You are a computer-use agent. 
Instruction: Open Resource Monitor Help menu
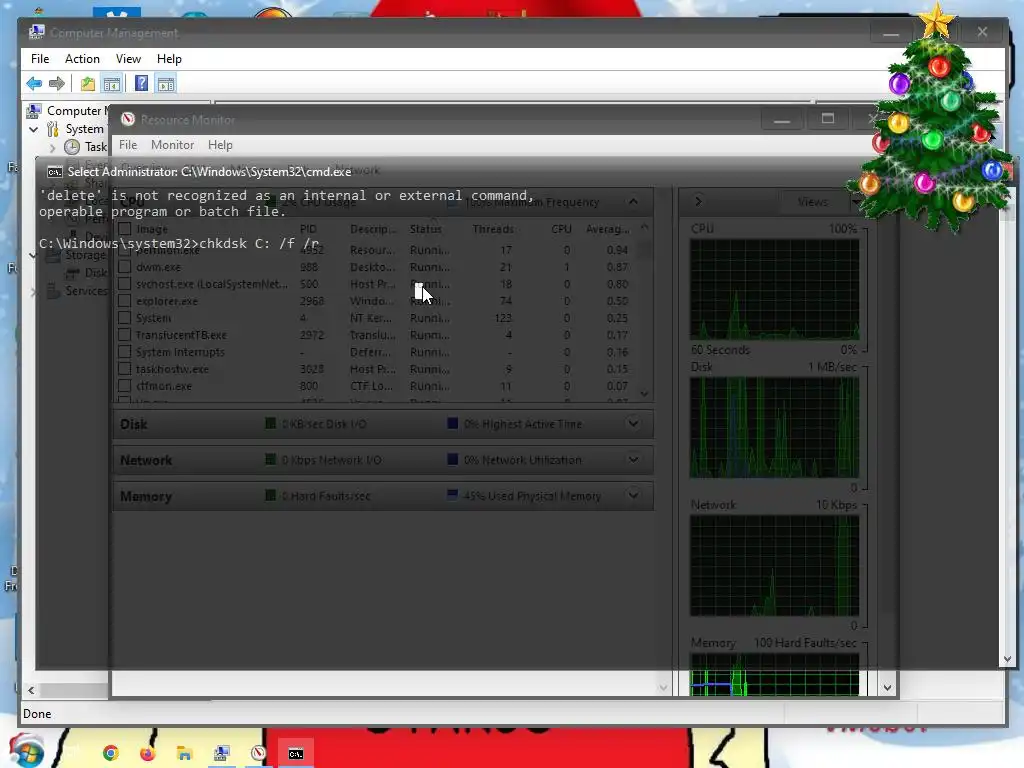[220, 145]
